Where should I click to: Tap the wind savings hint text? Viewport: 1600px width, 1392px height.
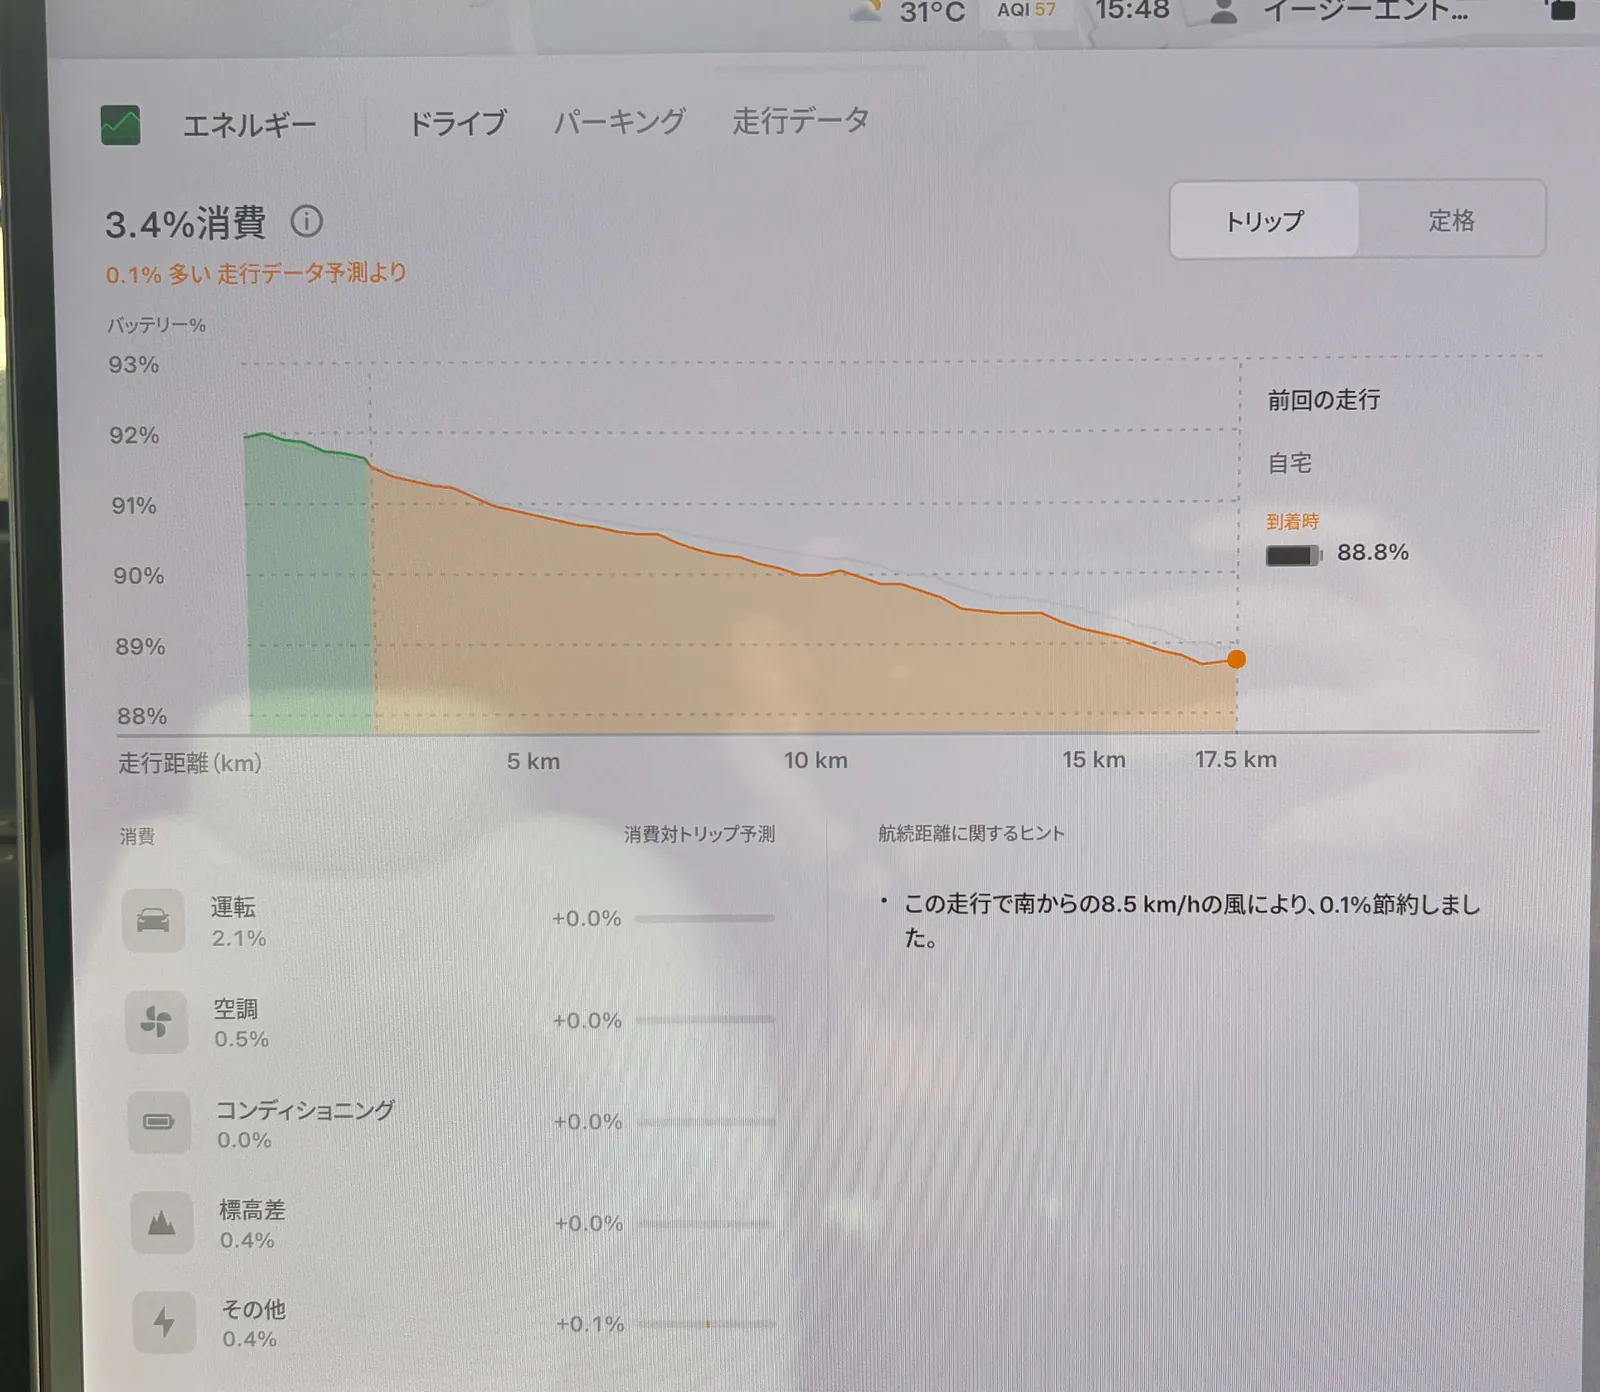click(x=1190, y=920)
